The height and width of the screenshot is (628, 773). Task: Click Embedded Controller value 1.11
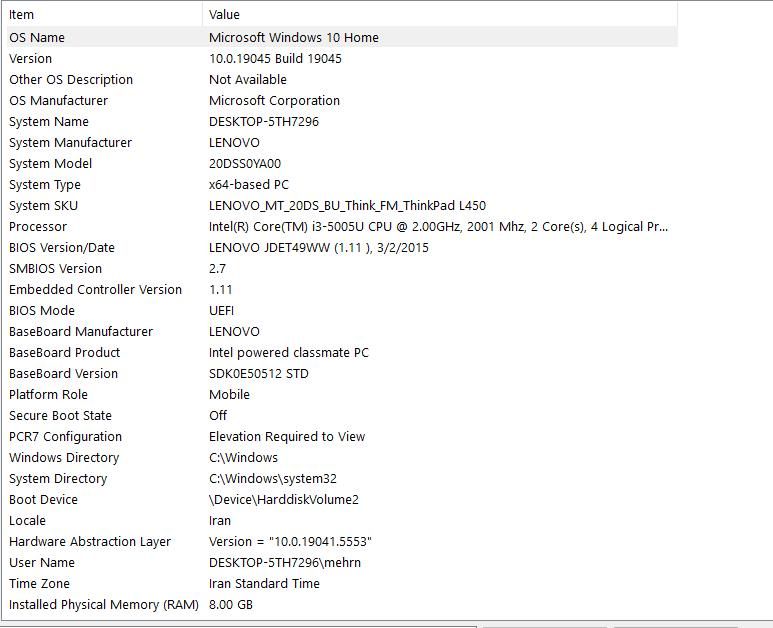pyautogui.click(x=220, y=289)
